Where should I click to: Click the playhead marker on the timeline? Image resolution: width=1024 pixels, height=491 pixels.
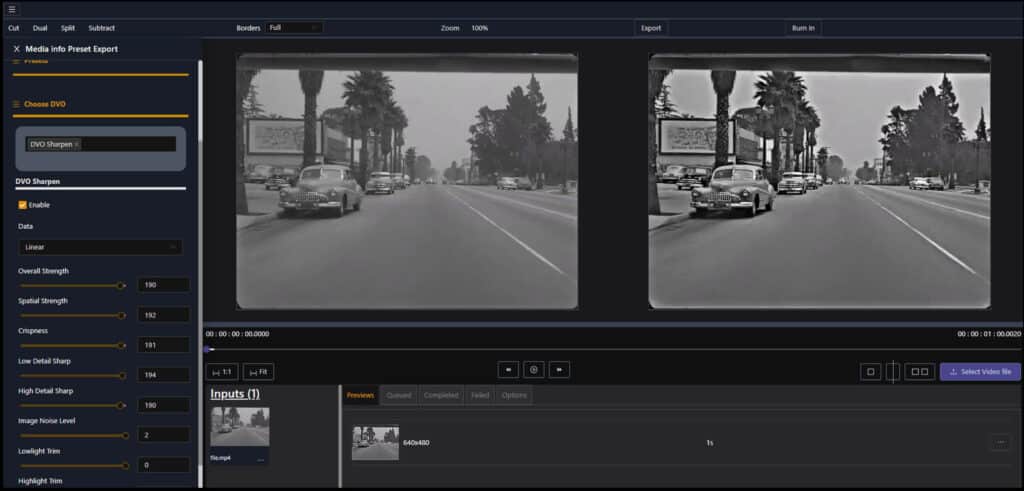[208, 349]
